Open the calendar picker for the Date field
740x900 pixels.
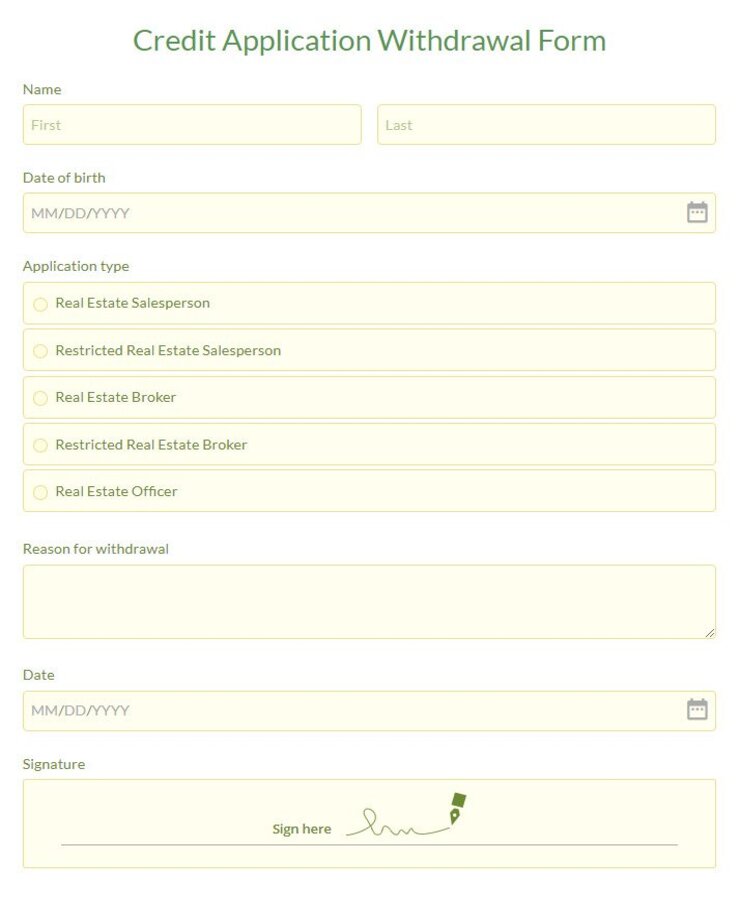click(x=697, y=709)
